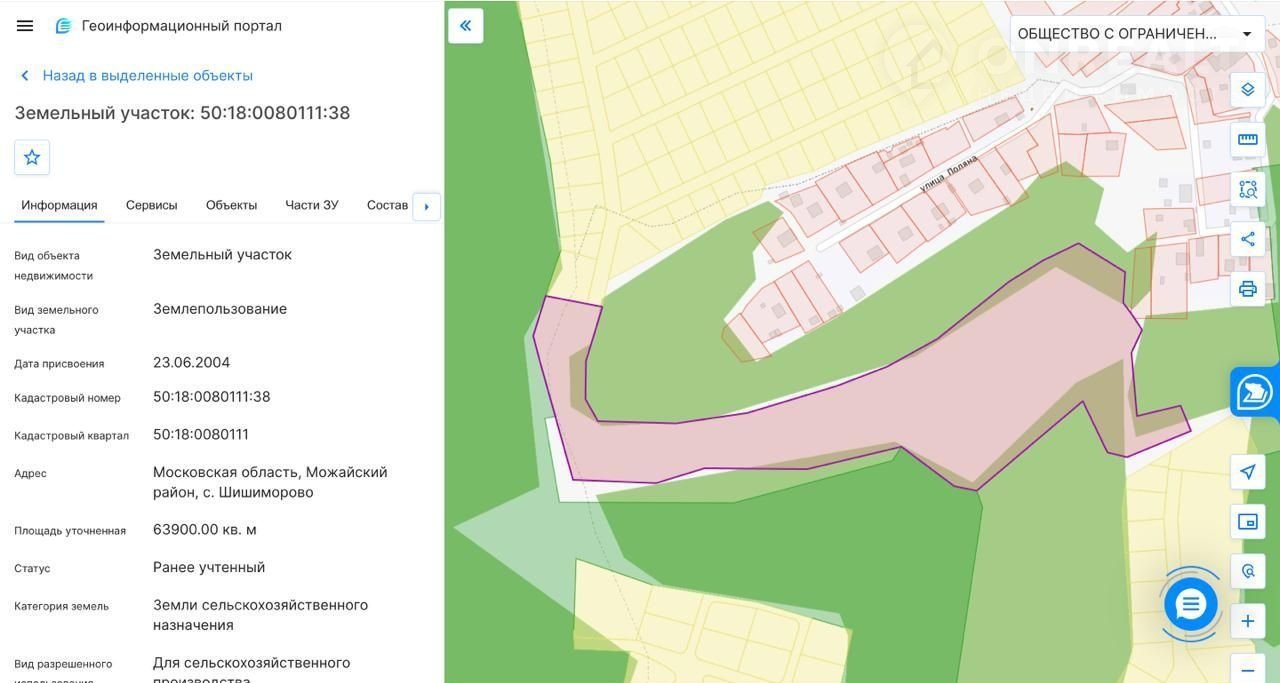The height and width of the screenshot is (683, 1280).
Task: Toggle the overview minimap button
Action: tap(1247, 522)
